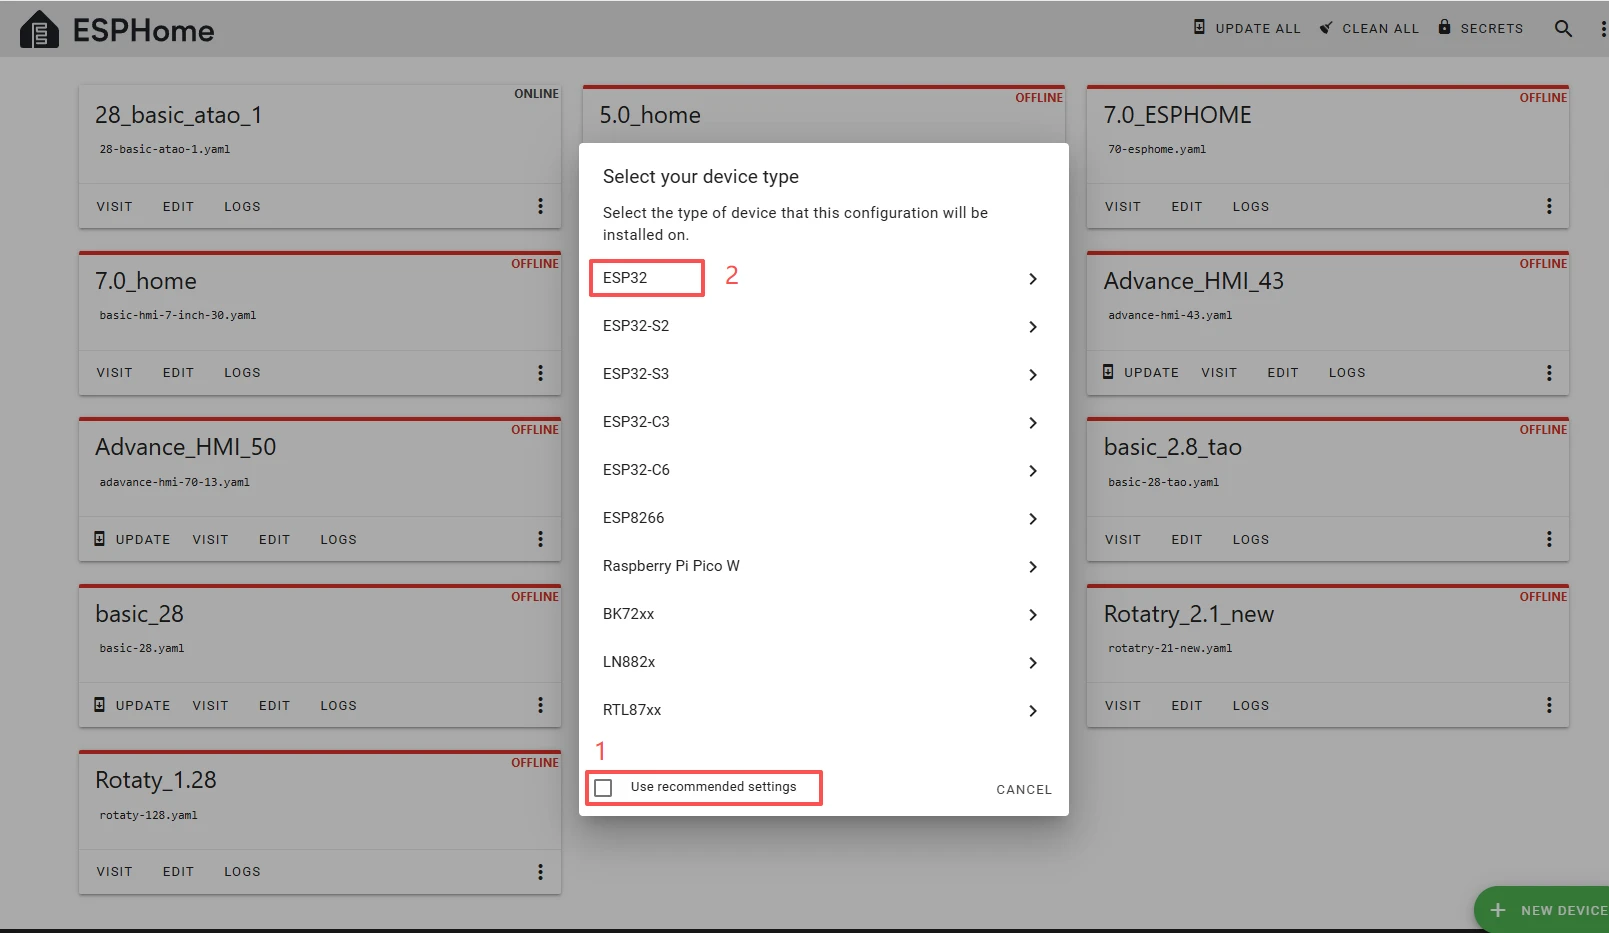Choose ESP32-C6 device type
The image size is (1609, 933).
coord(636,470)
